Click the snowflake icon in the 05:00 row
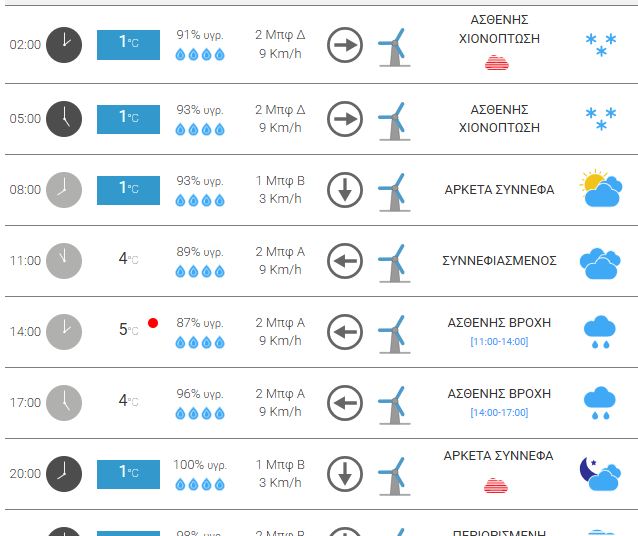 tap(600, 119)
